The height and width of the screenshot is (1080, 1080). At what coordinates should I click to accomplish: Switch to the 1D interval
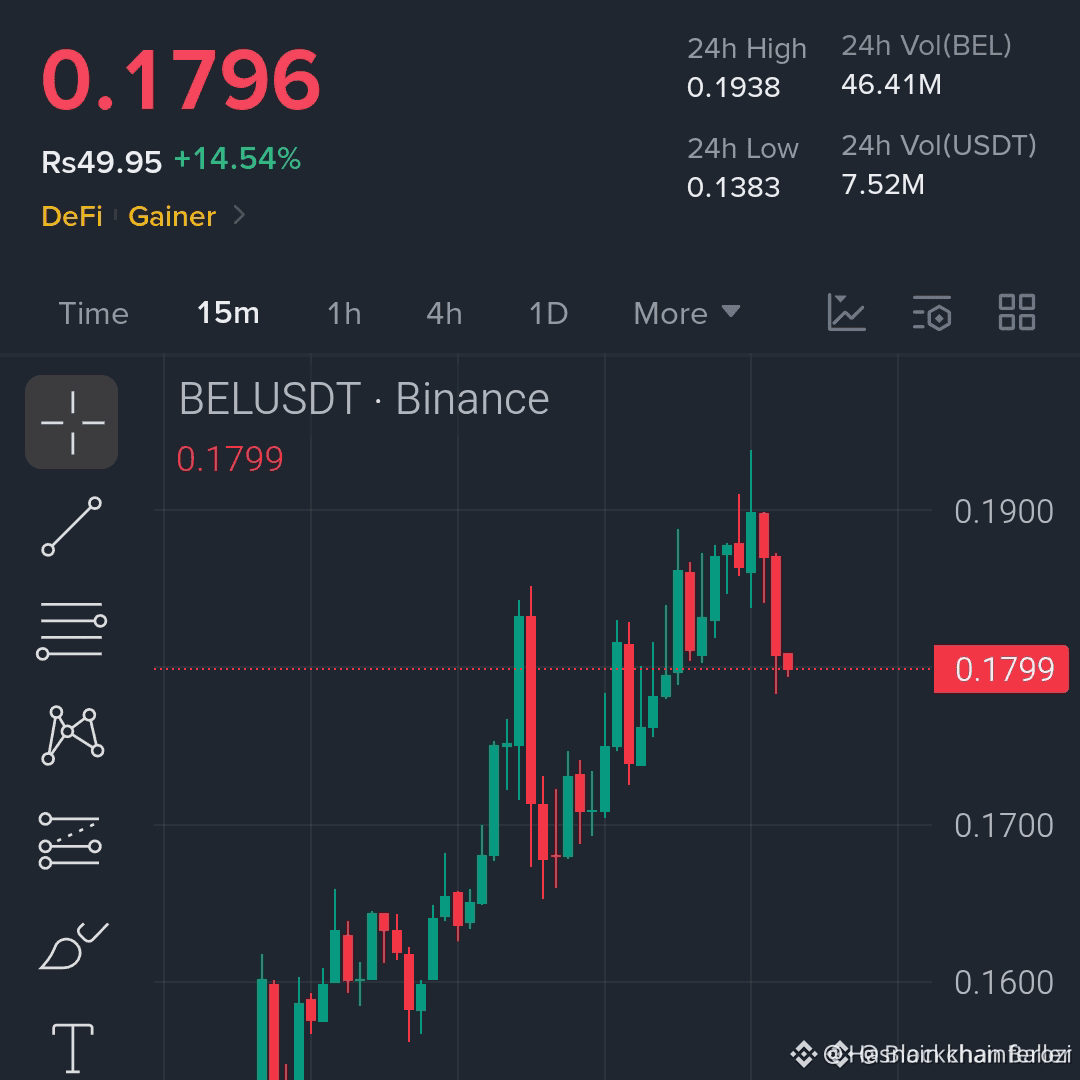[x=548, y=313]
